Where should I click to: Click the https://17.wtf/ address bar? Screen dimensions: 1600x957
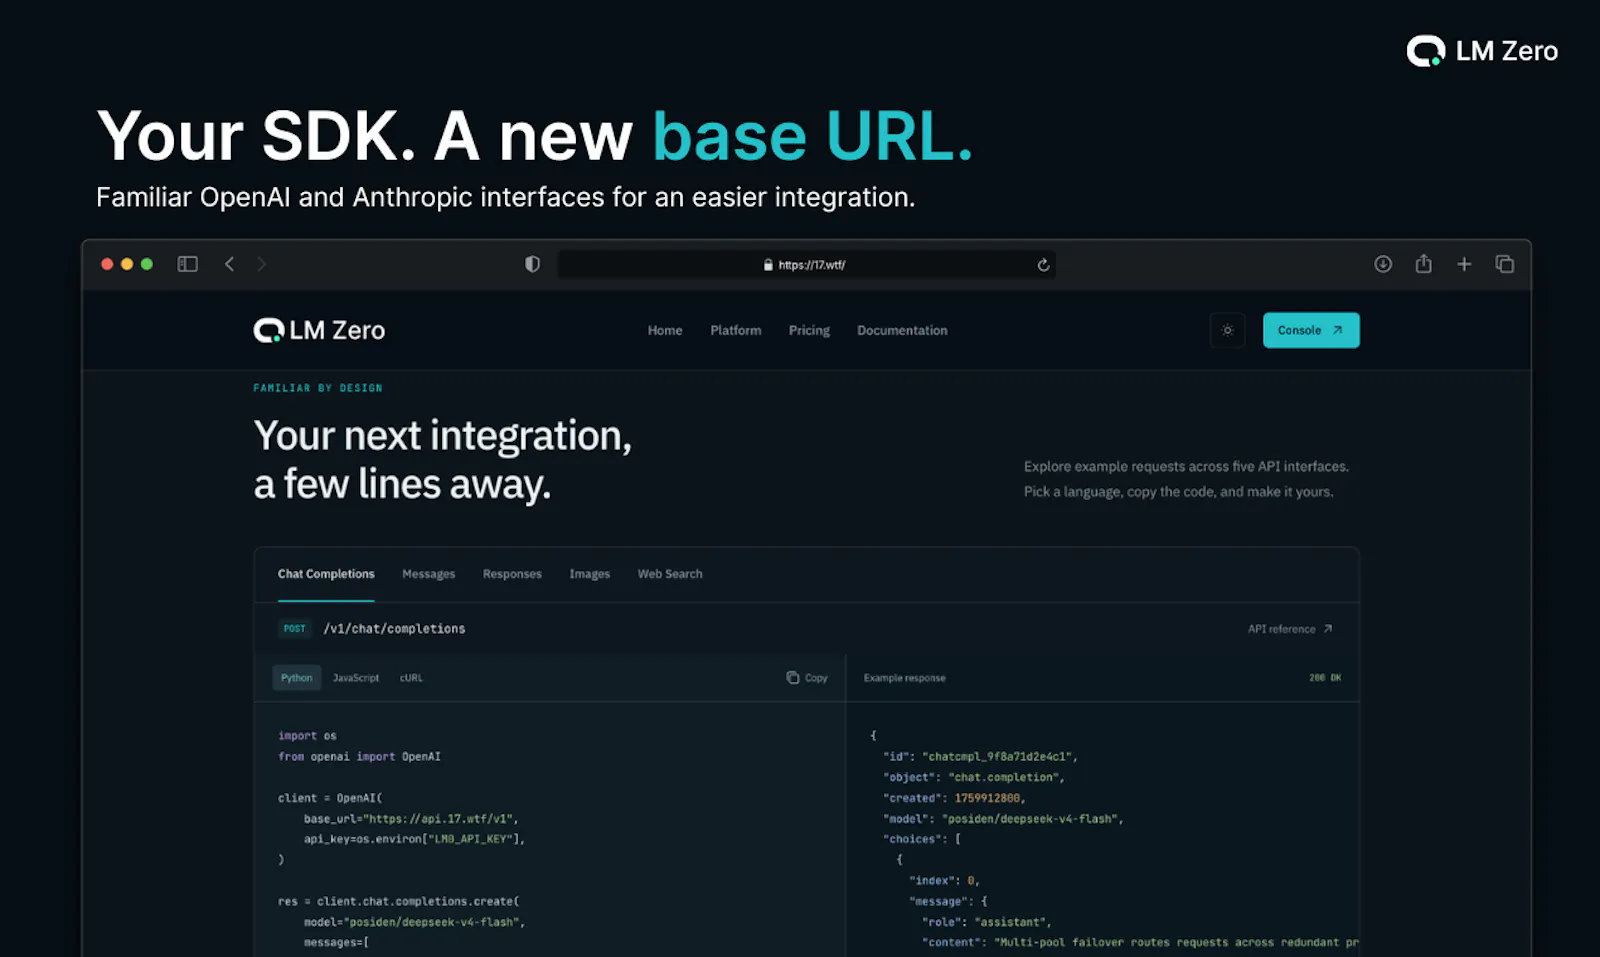tap(806, 265)
